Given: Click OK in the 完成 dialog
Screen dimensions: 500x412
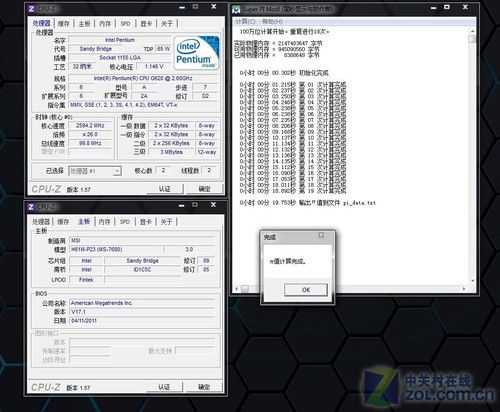Looking at the screenshot, I should [x=306, y=290].
